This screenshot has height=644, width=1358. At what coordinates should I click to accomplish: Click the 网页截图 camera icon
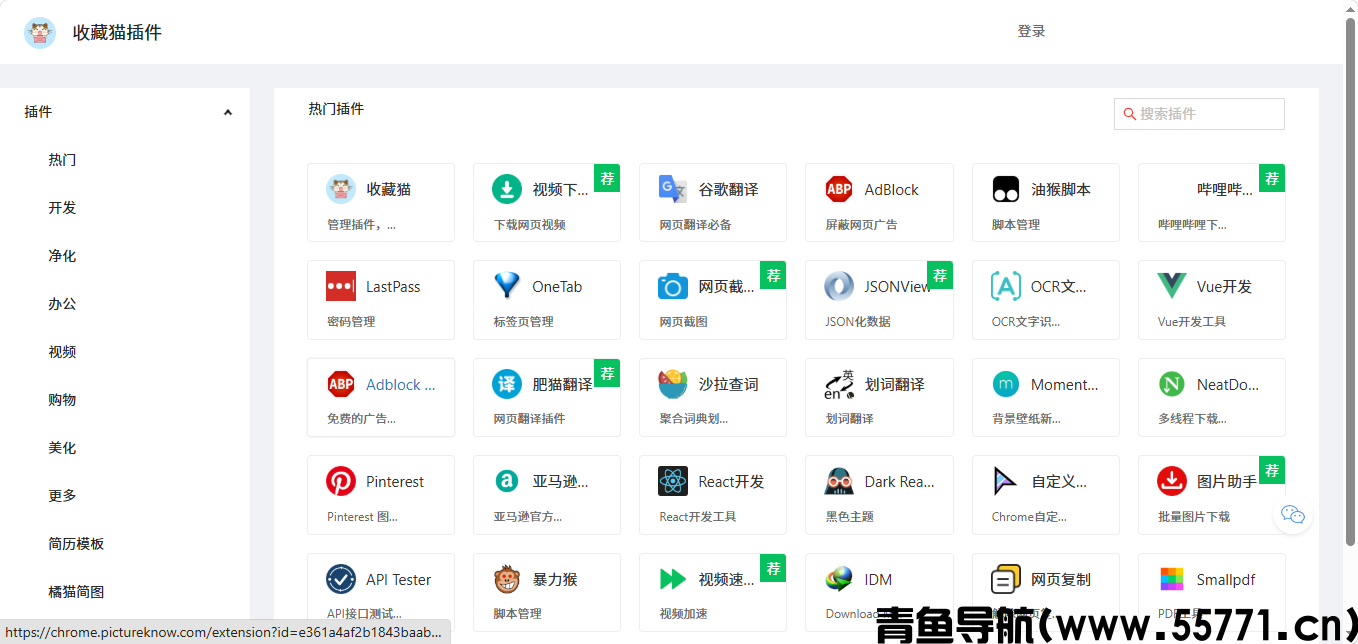click(673, 286)
